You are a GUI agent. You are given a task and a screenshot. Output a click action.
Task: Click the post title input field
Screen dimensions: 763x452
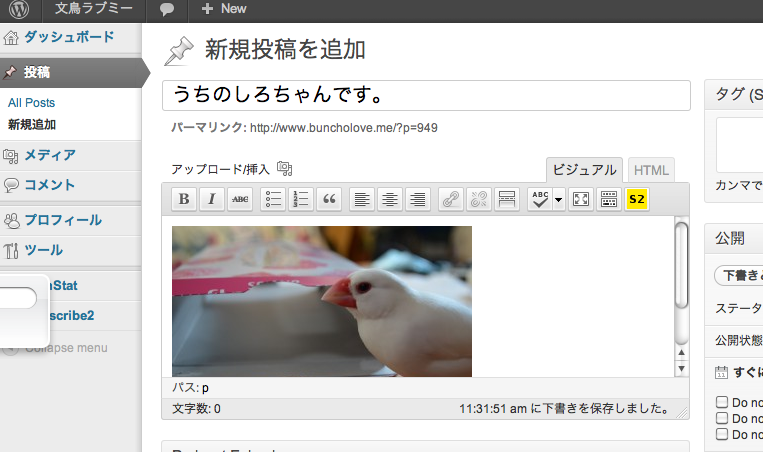tap(426, 95)
